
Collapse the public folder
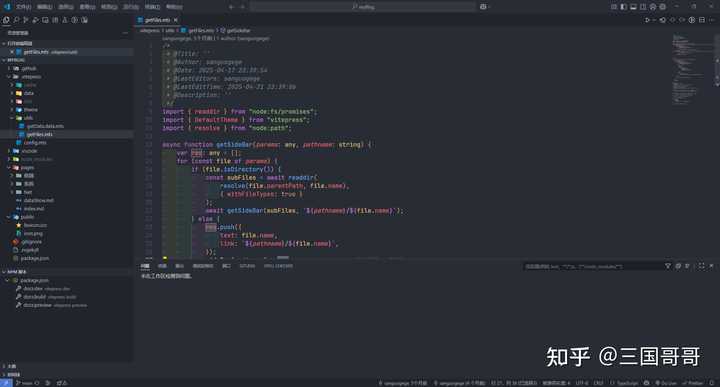[9, 217]
